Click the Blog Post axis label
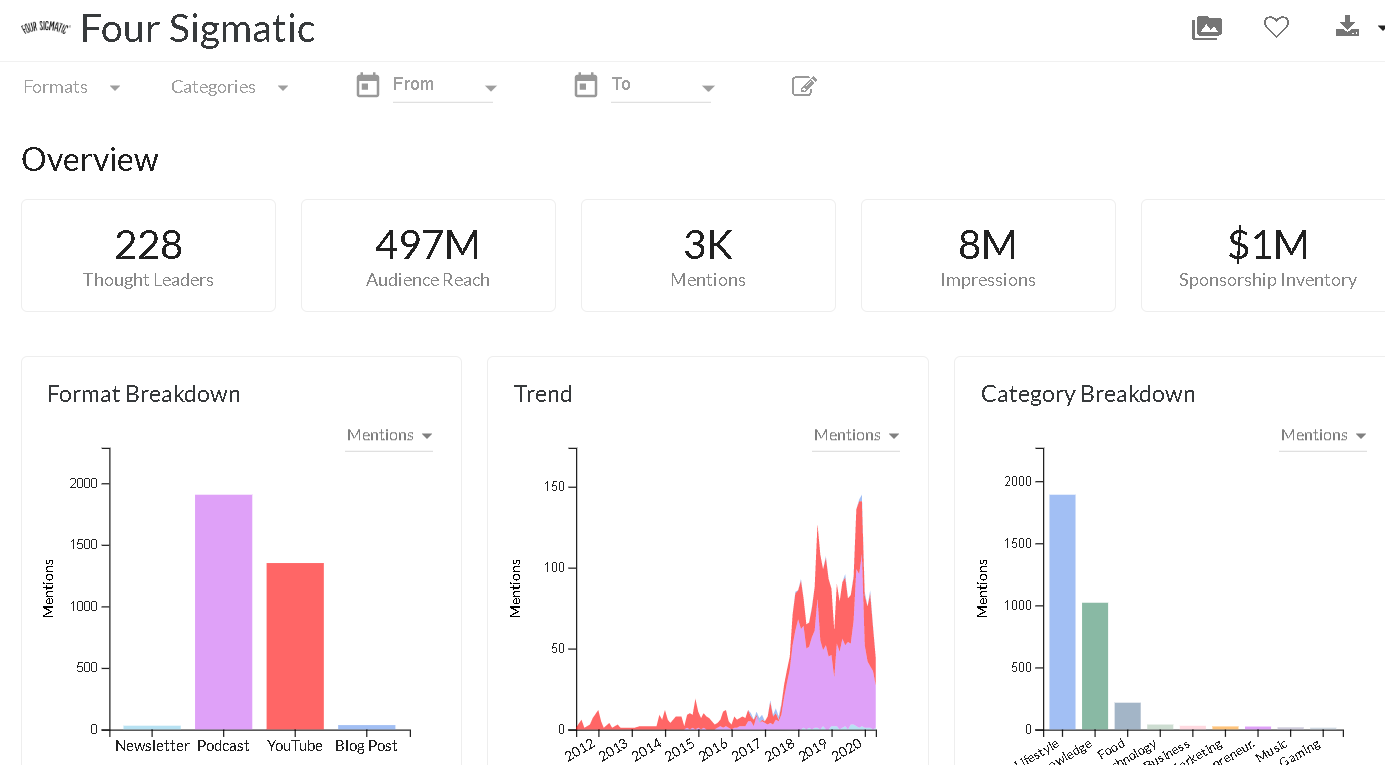This screenshot has width=1385, height=774. (x=367, y=746)
